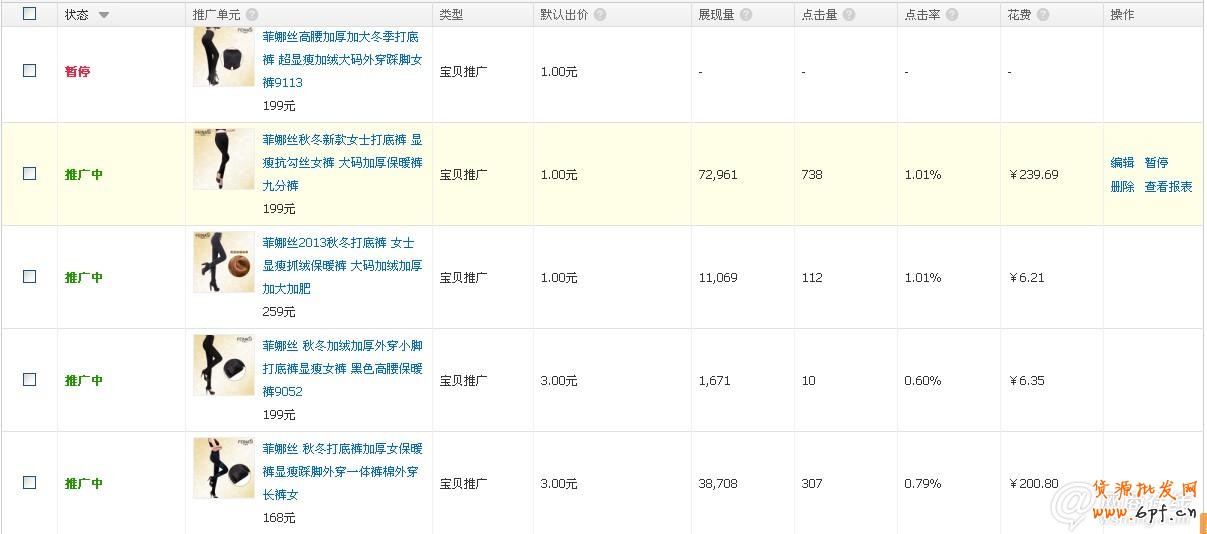Open 查看报表 report link

point(1168,187)
